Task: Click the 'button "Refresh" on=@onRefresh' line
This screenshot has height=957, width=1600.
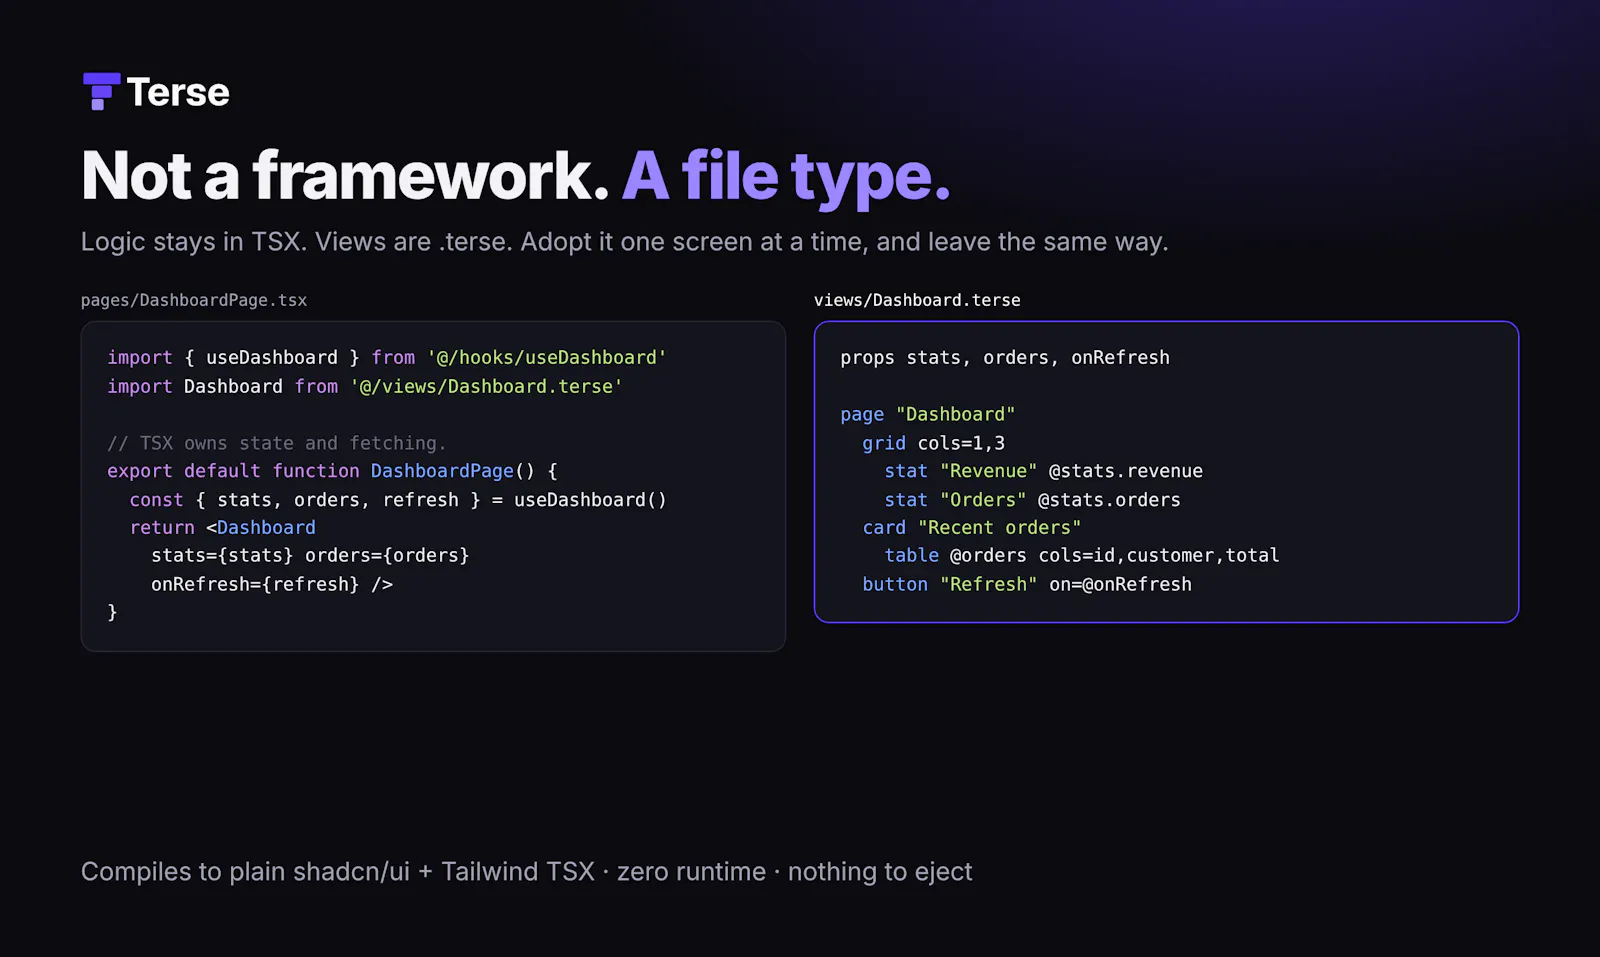Action: coord(1027,584)
